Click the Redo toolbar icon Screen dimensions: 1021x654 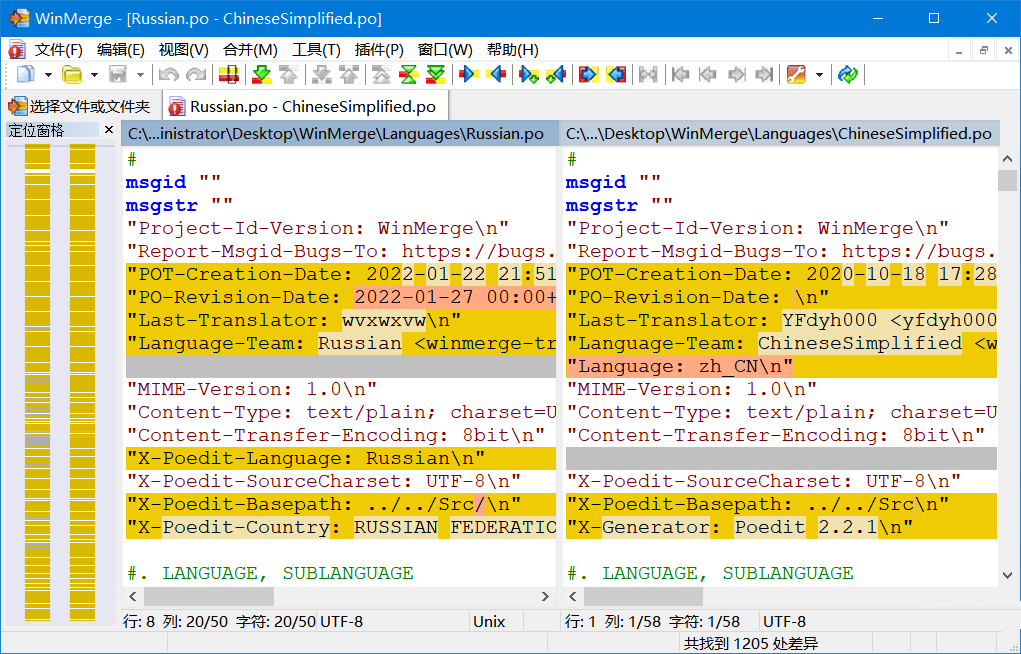pyautogui.click(x=196, y=75)
